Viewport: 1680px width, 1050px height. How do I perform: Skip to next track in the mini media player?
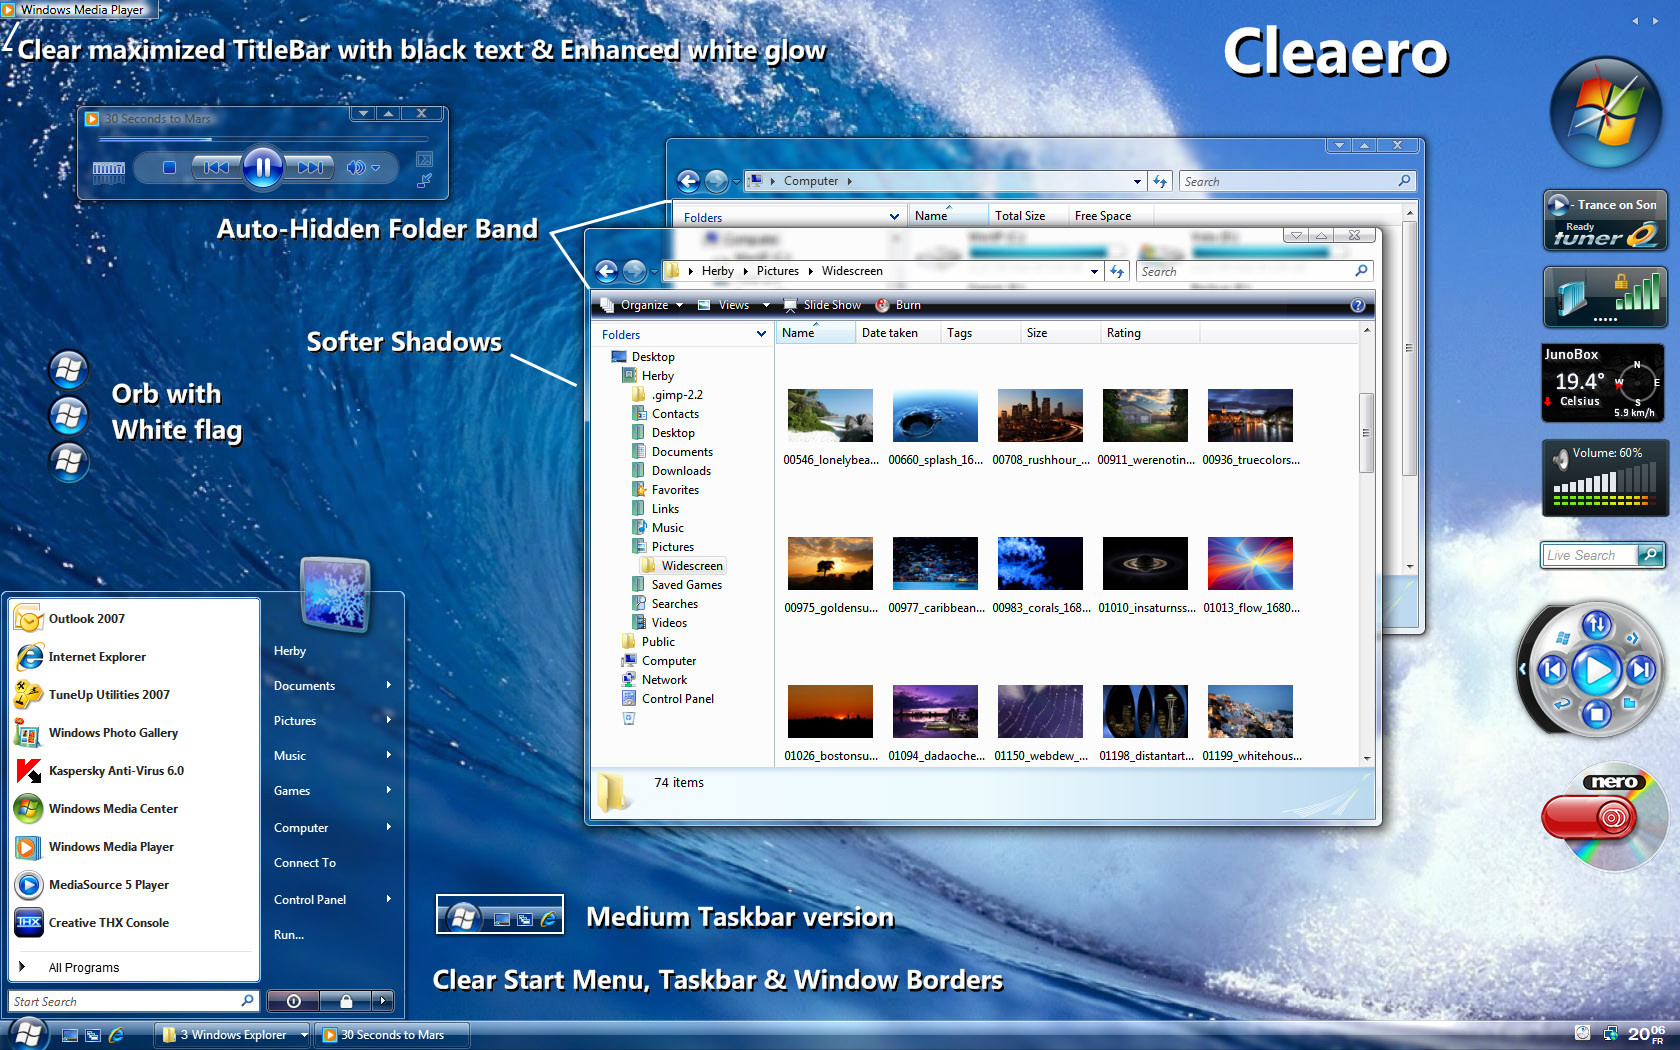310,168
